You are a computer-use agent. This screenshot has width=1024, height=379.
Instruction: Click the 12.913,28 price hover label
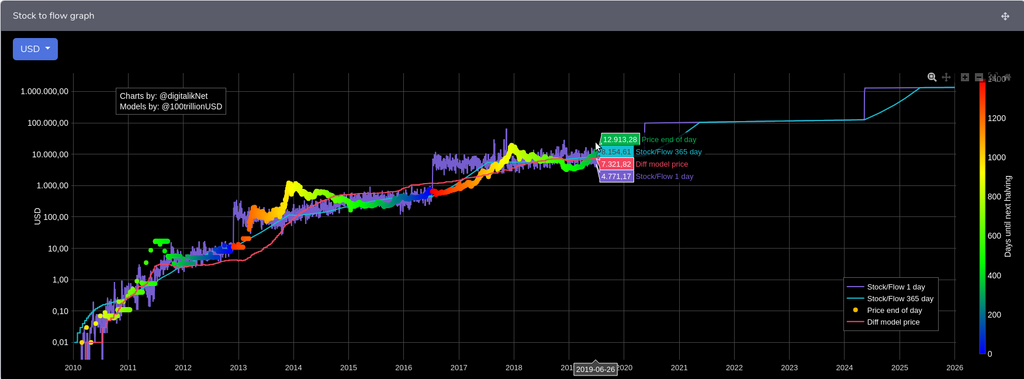click(619, 139)
